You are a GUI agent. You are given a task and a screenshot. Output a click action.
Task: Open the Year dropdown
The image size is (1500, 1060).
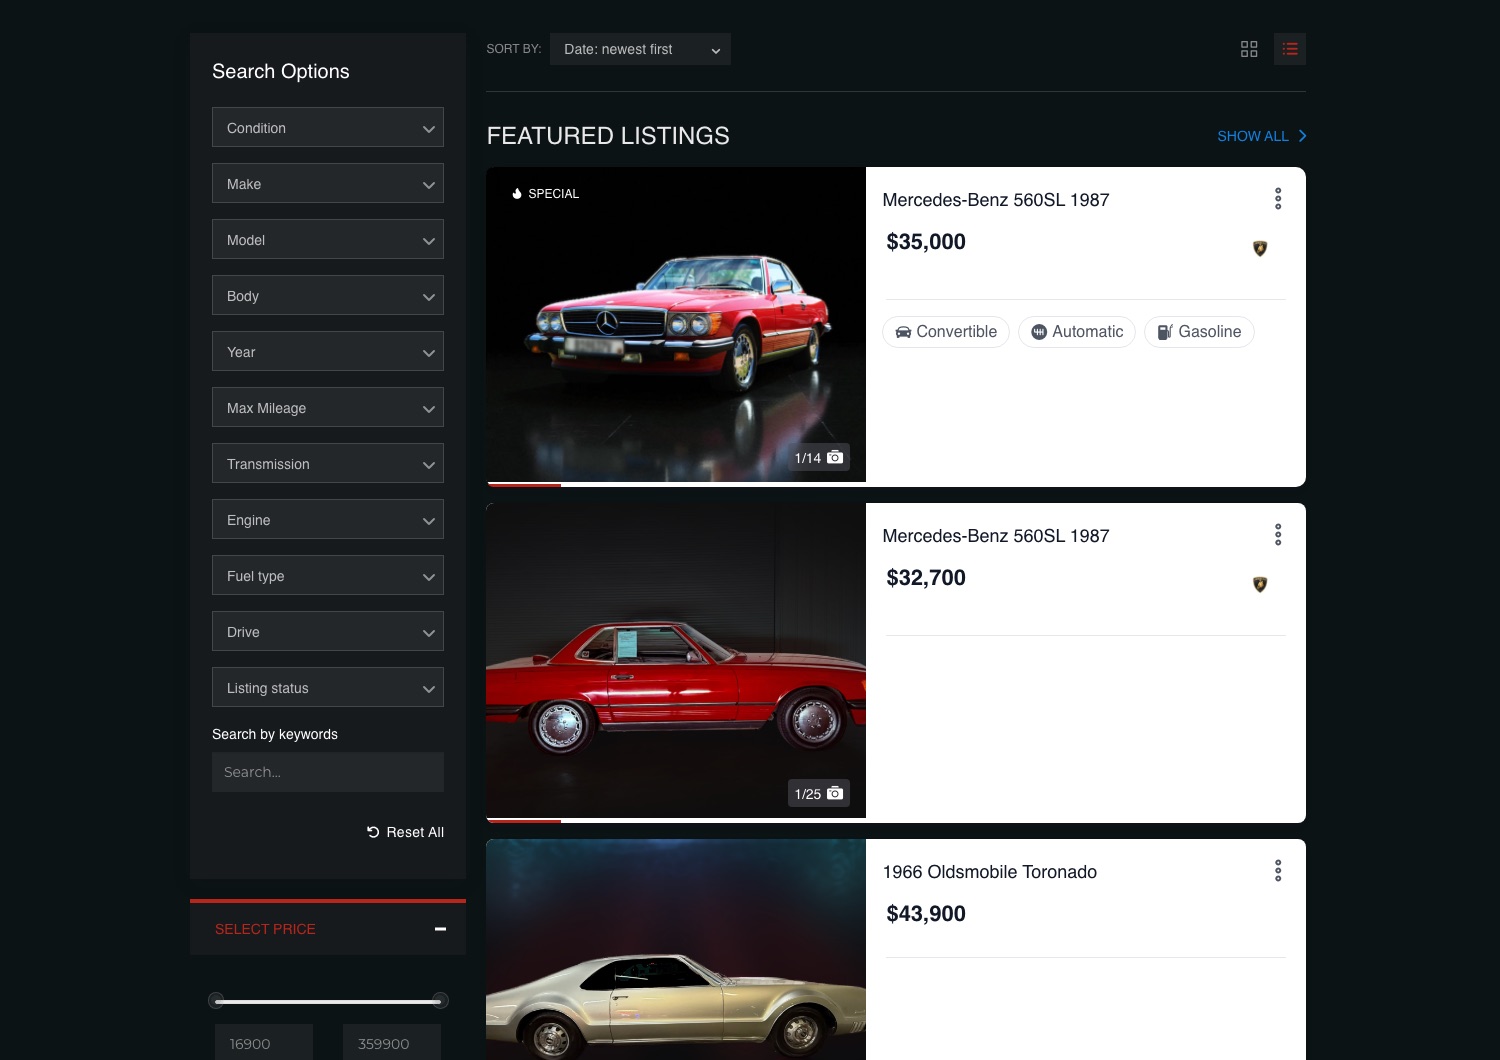(328, 352)
